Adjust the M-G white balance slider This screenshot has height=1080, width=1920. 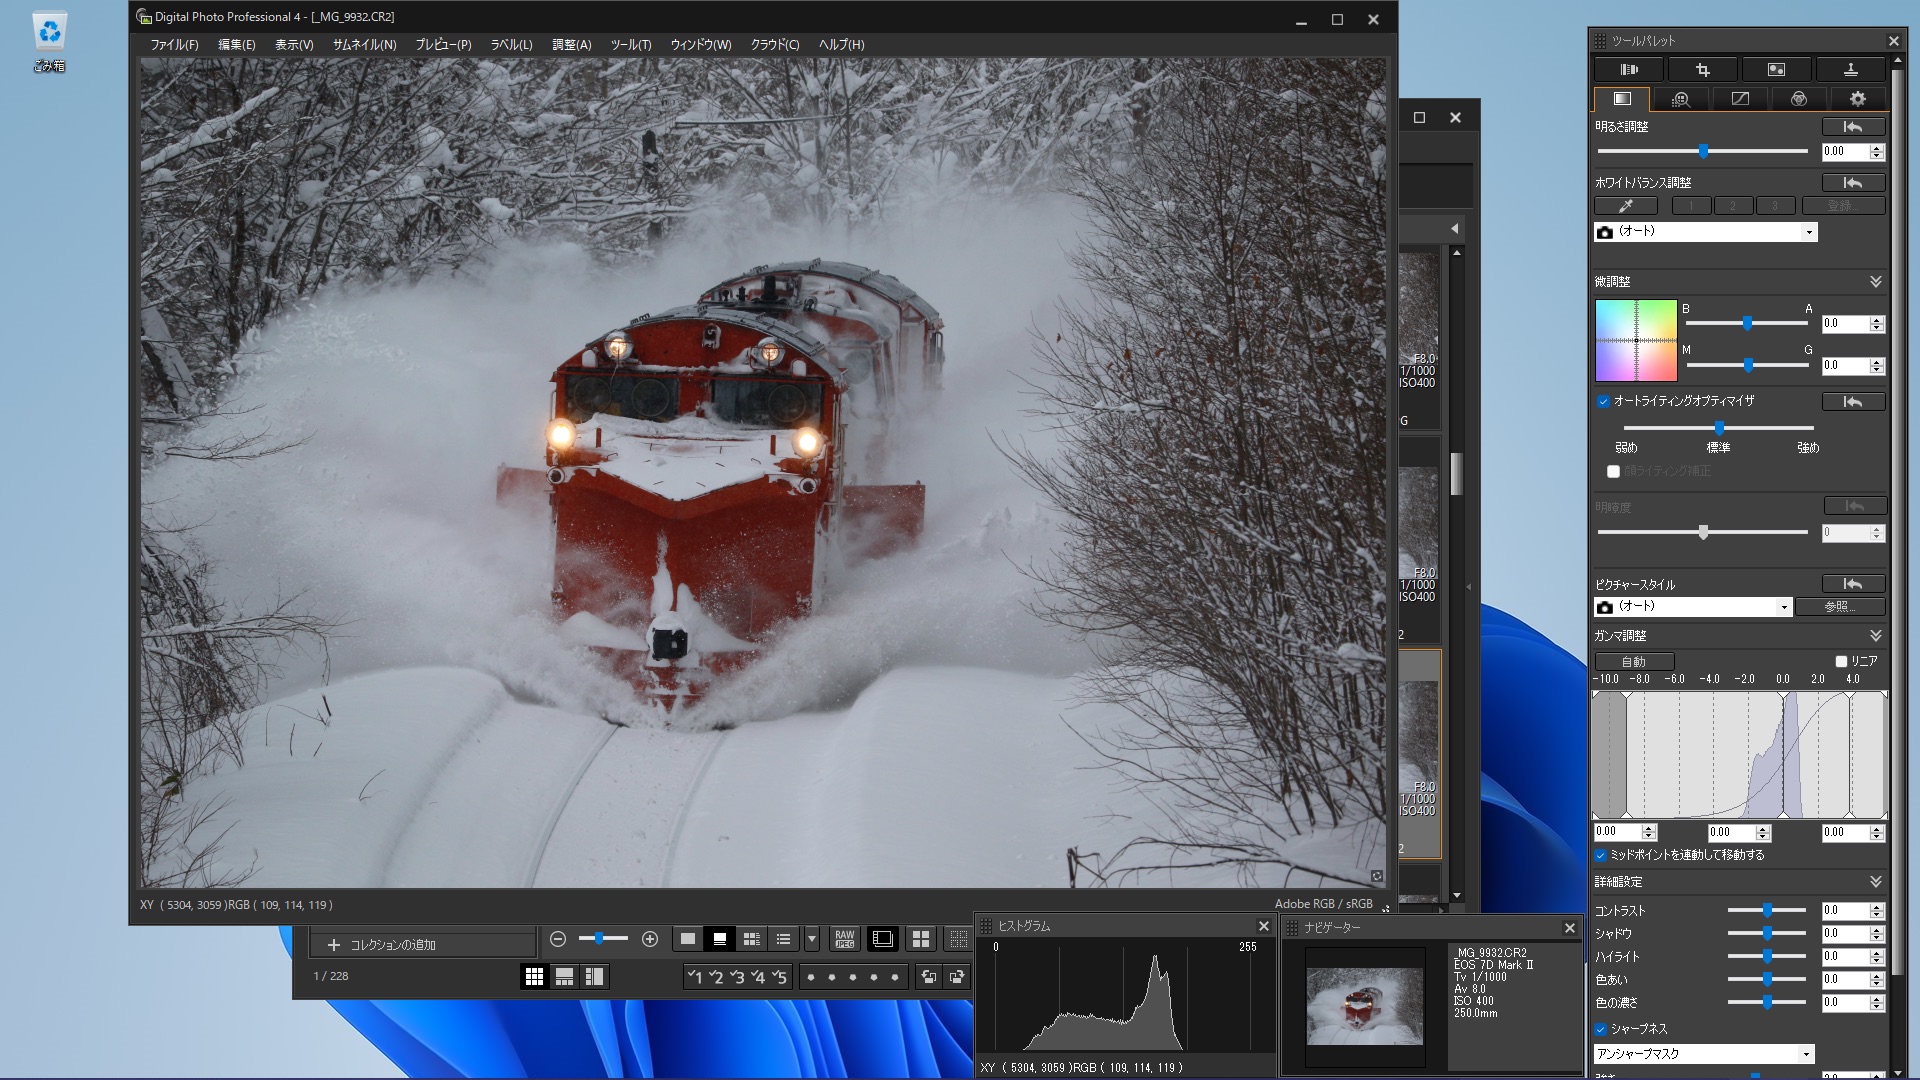[1747, 365]
